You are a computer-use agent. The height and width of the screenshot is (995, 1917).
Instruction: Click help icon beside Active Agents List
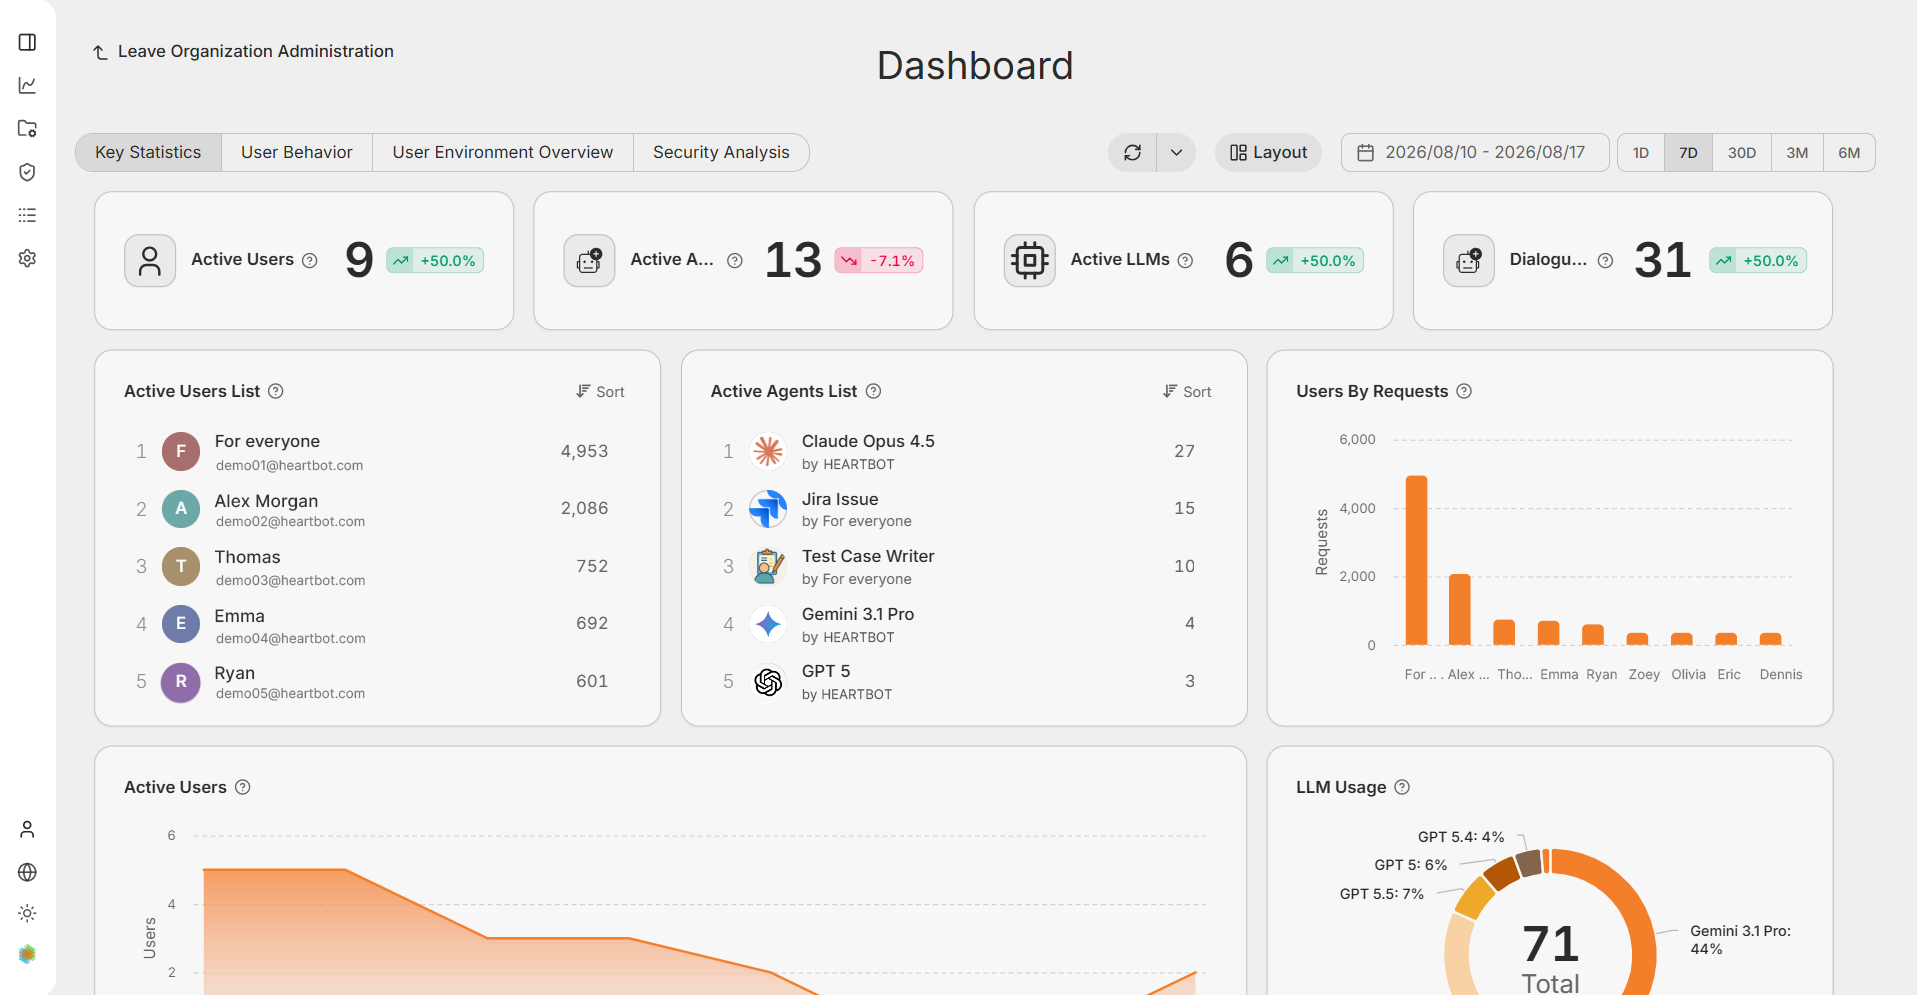tap(873, 391)
